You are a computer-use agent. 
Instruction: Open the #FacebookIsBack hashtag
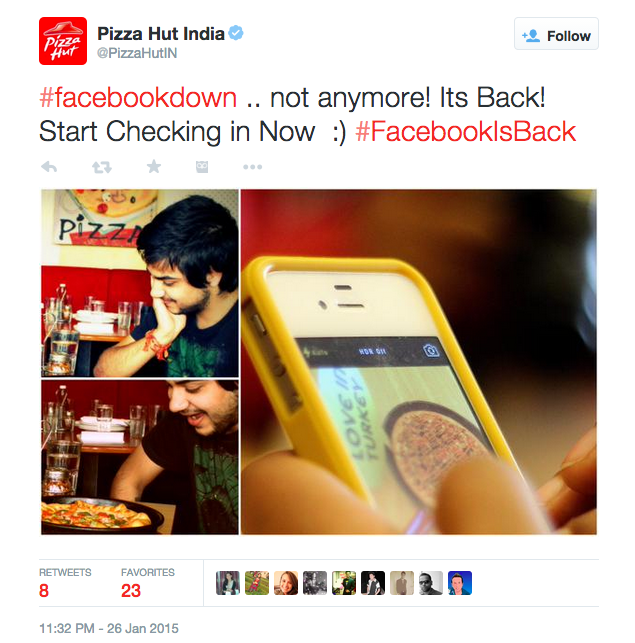[466, 132]
